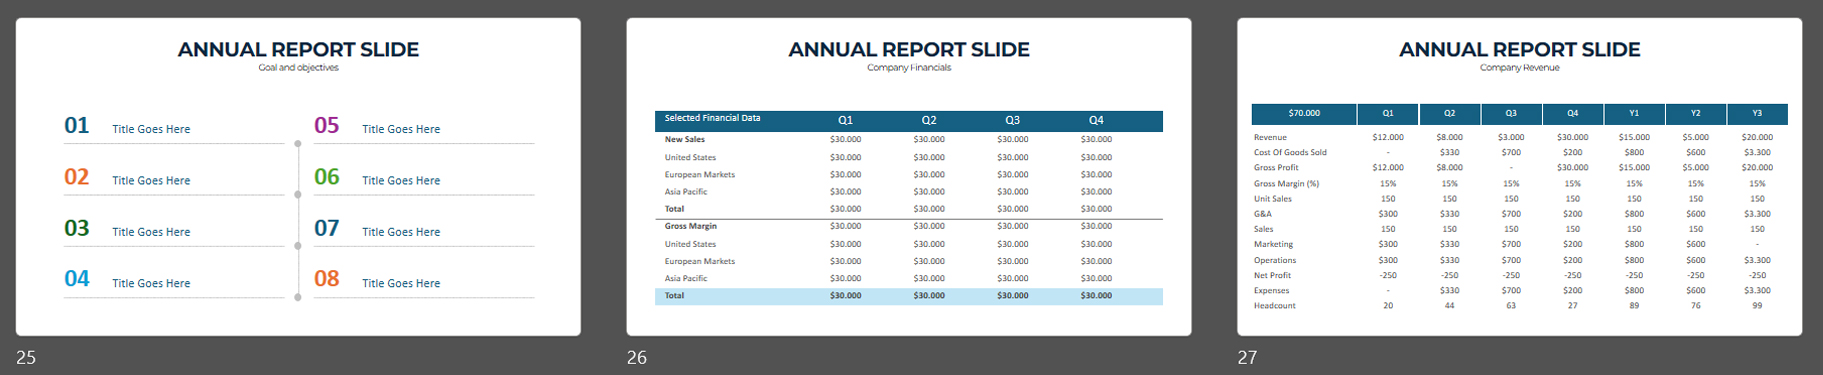Click the Company Revenue subtitle on slide 27
The height and width of the screenshot is (375, 1823).
pos(1520,68)
